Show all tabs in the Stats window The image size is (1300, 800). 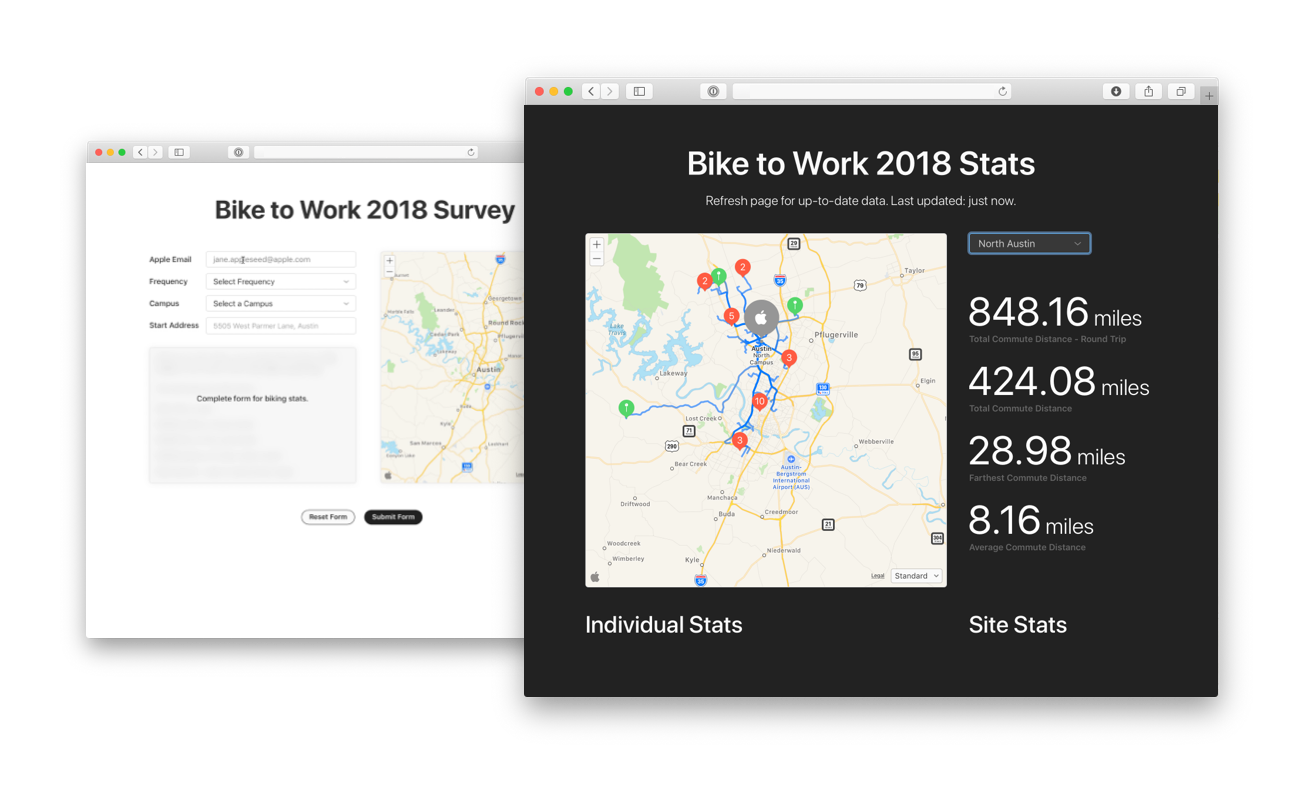pos(1181,91)
